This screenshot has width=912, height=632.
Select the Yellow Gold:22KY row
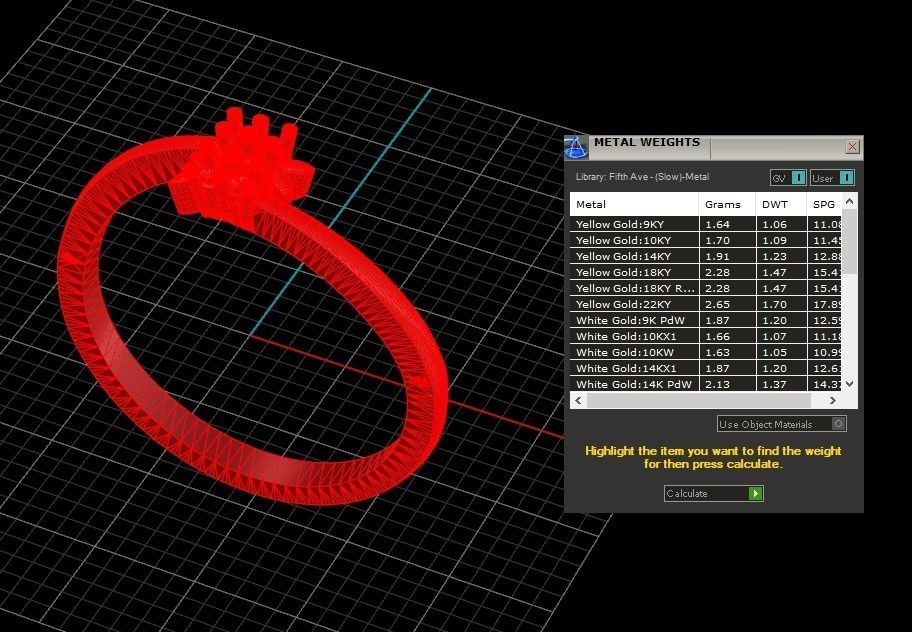point(706,304)
